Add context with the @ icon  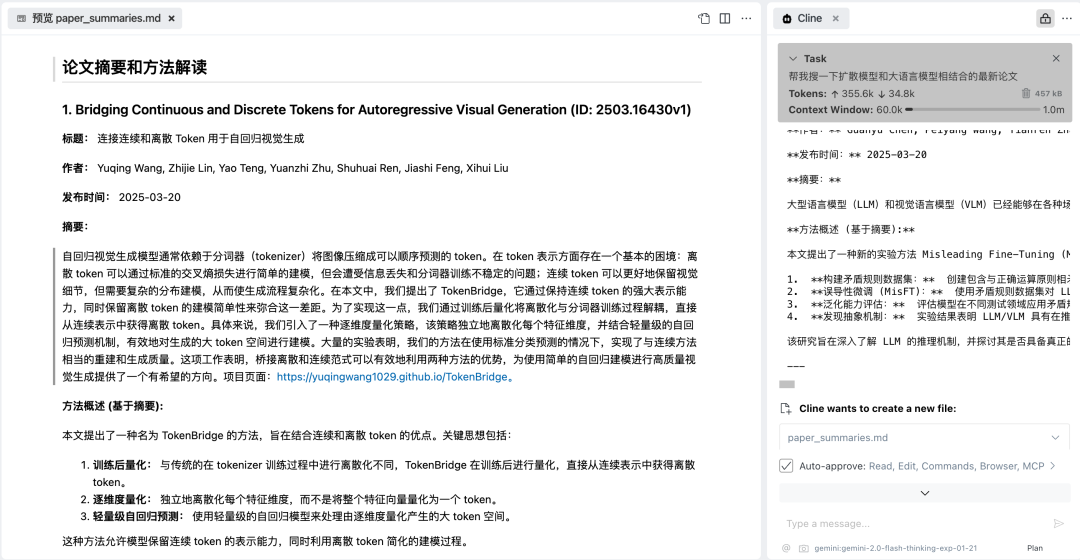click(x=786, y=548)
